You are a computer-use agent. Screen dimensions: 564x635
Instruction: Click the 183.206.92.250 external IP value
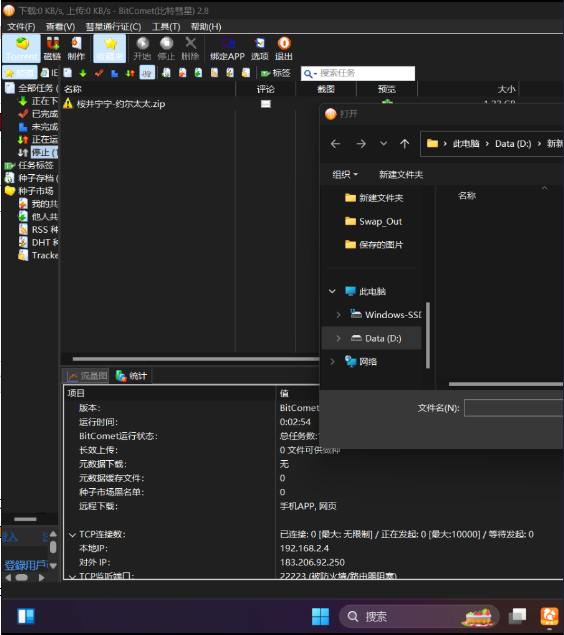312,563
